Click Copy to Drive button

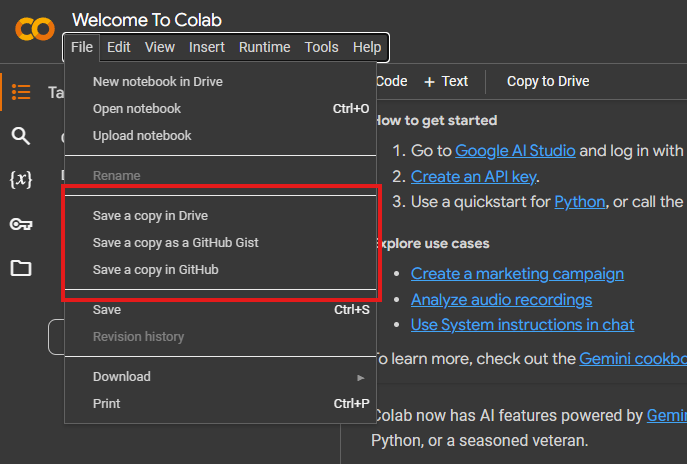[x=548, y=81]
